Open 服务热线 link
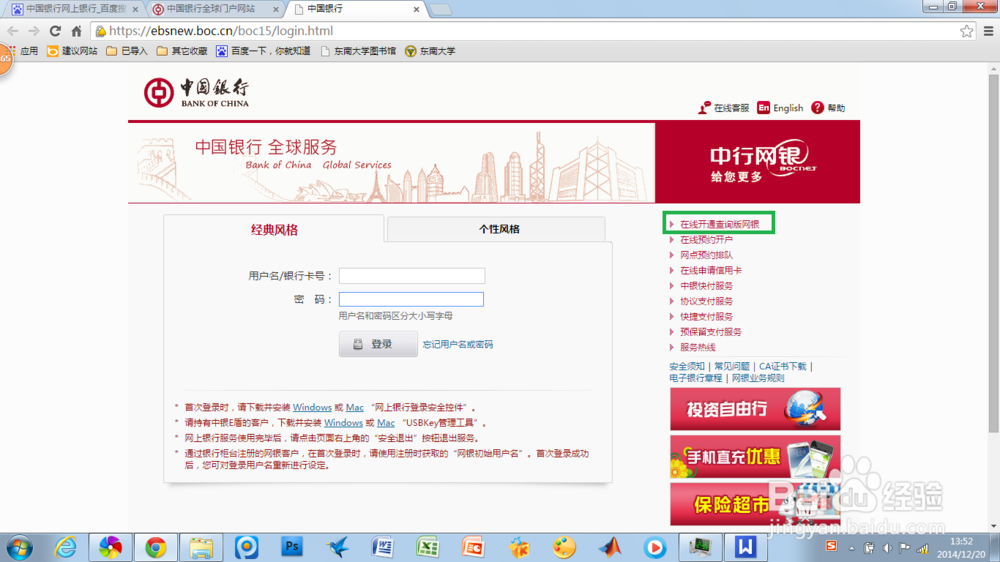 coord(698,347)
